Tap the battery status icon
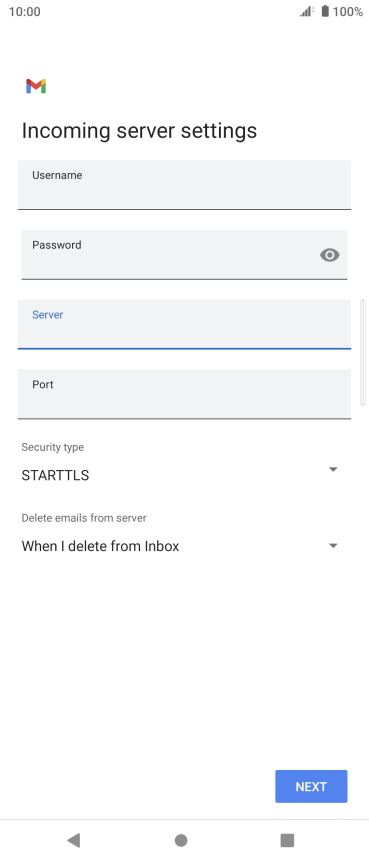 [x=325, y=11]
